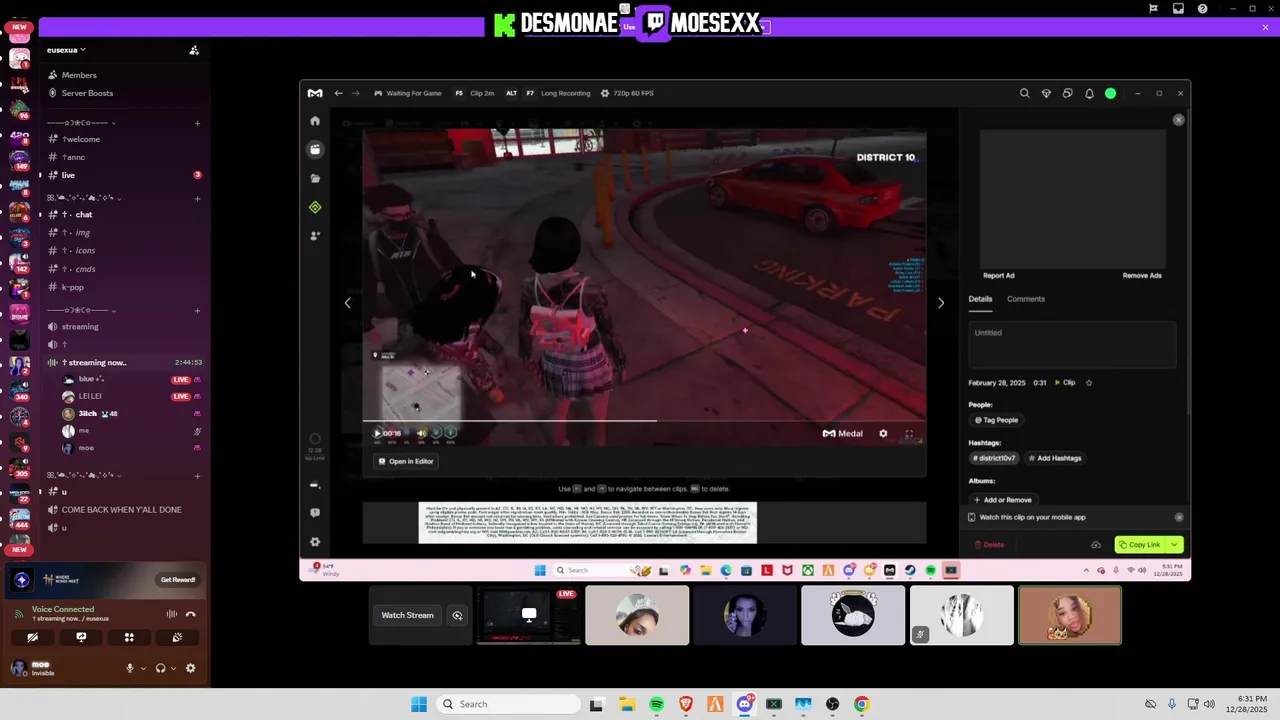This screenshot has width=1280, height=720.
Task: Mute Discord microphone
Action: (x=129, y=668)
